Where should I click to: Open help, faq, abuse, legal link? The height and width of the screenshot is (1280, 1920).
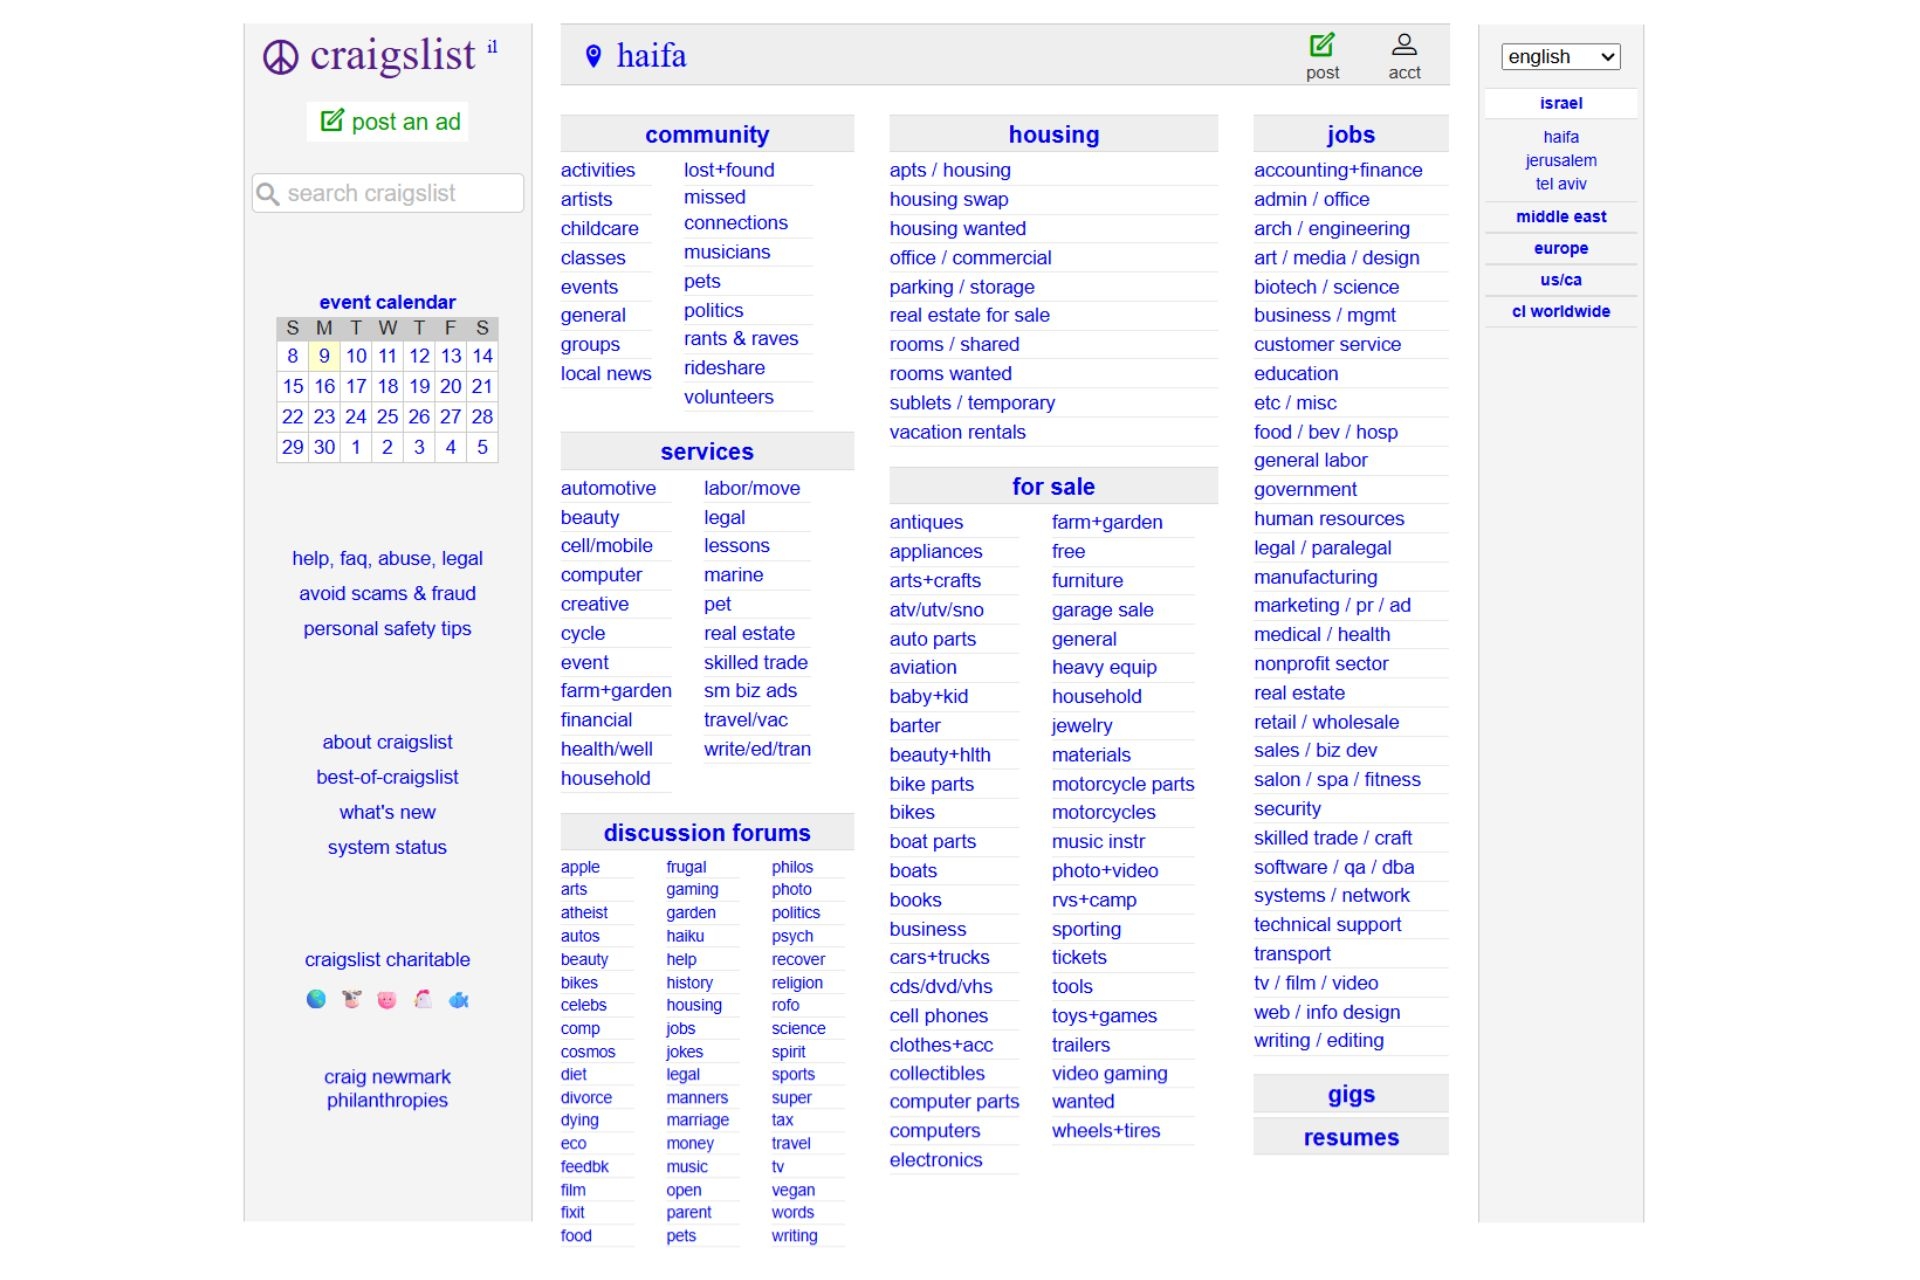387,558
